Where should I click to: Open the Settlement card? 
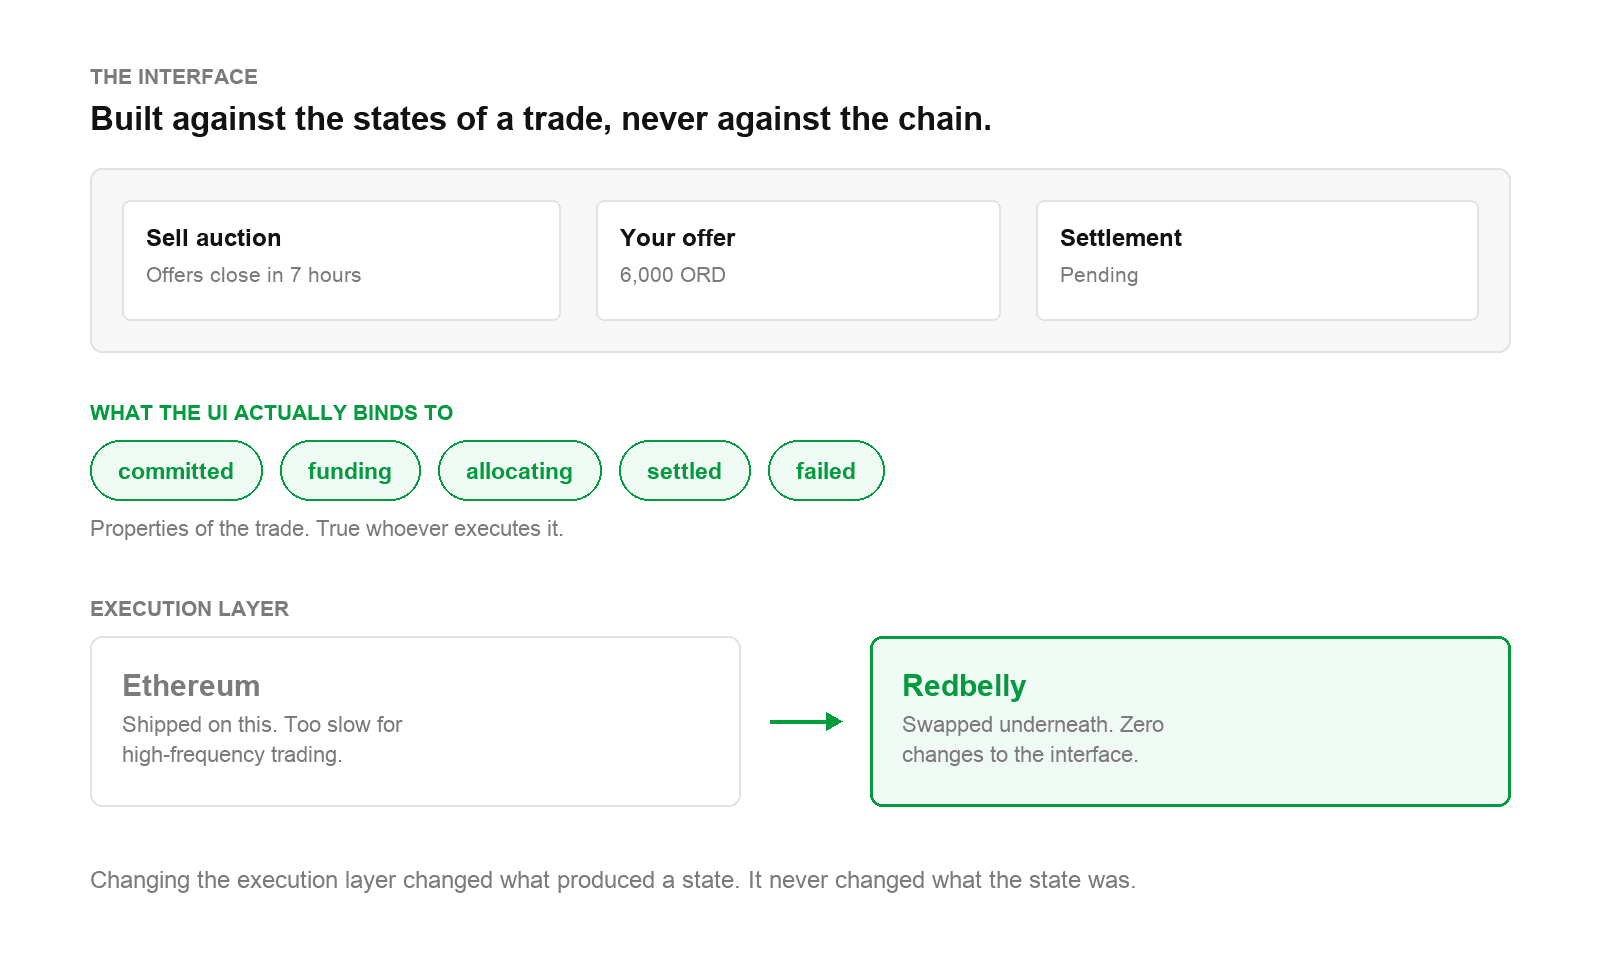coord(1257,261)
